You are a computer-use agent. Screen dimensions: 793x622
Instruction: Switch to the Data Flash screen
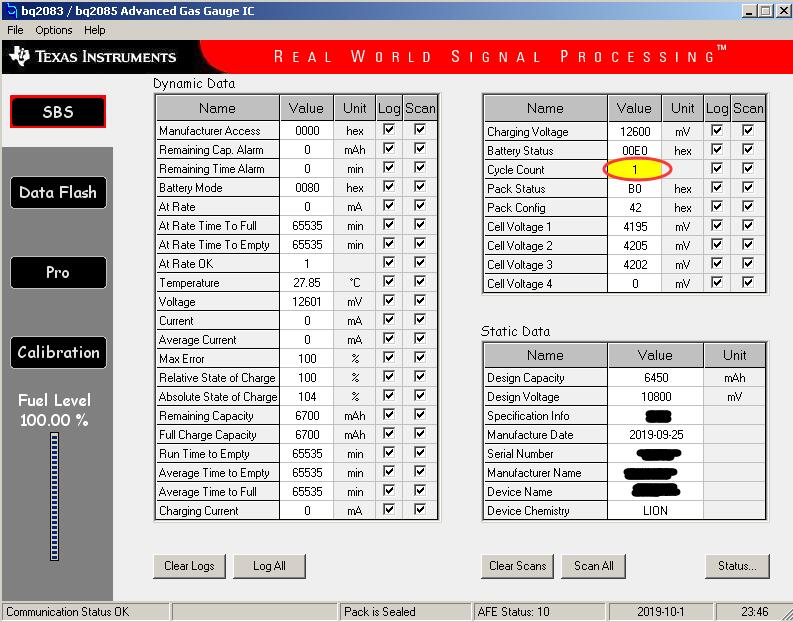58,192
